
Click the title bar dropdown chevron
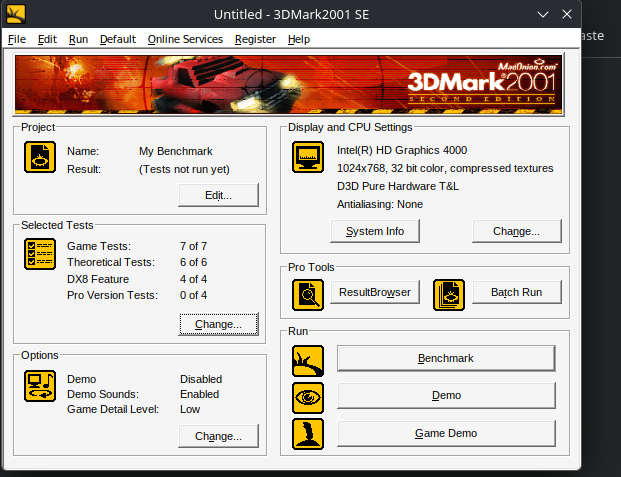coord(543,14)
